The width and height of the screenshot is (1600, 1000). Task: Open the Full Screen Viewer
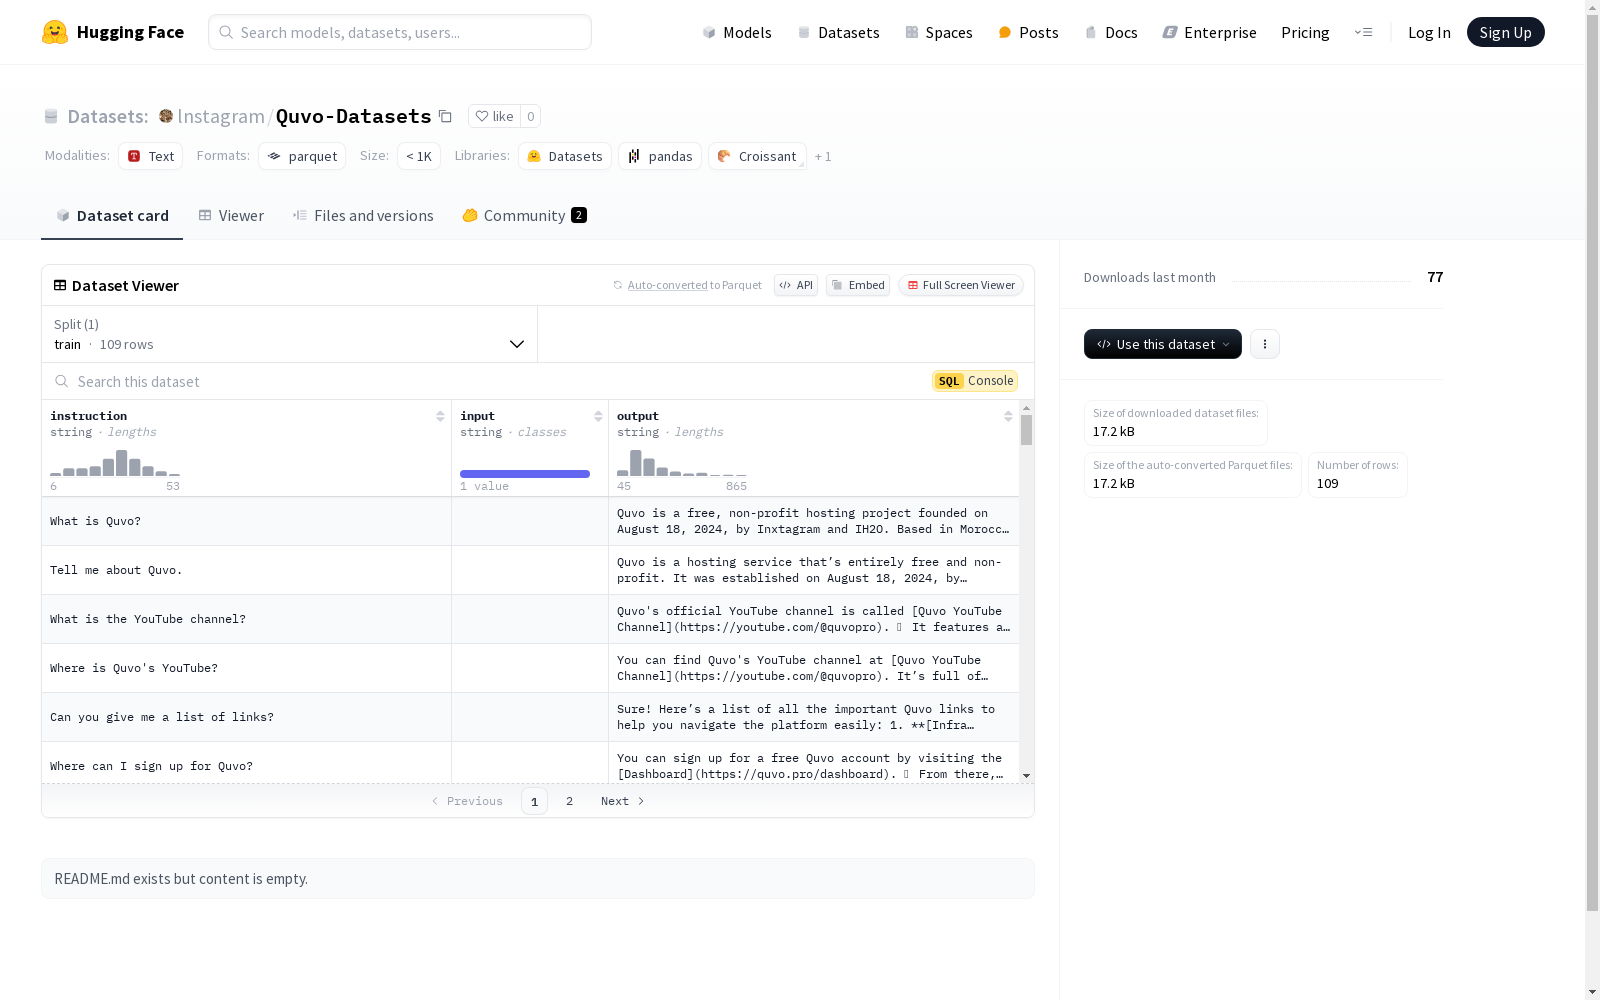(x=961, y=285)
